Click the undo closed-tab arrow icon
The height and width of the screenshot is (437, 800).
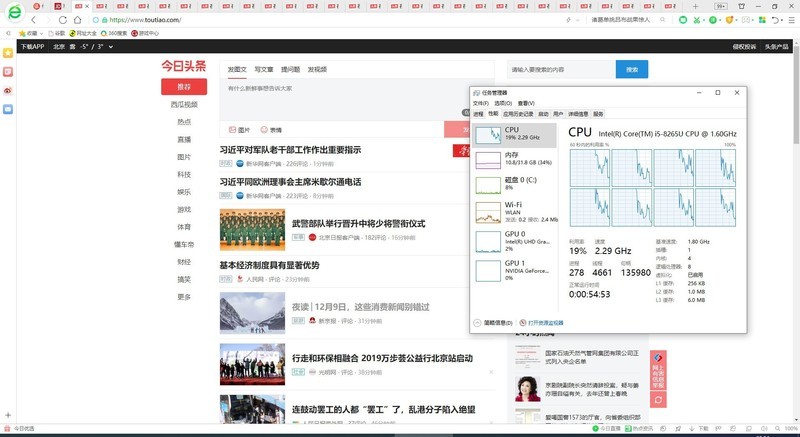775,20
